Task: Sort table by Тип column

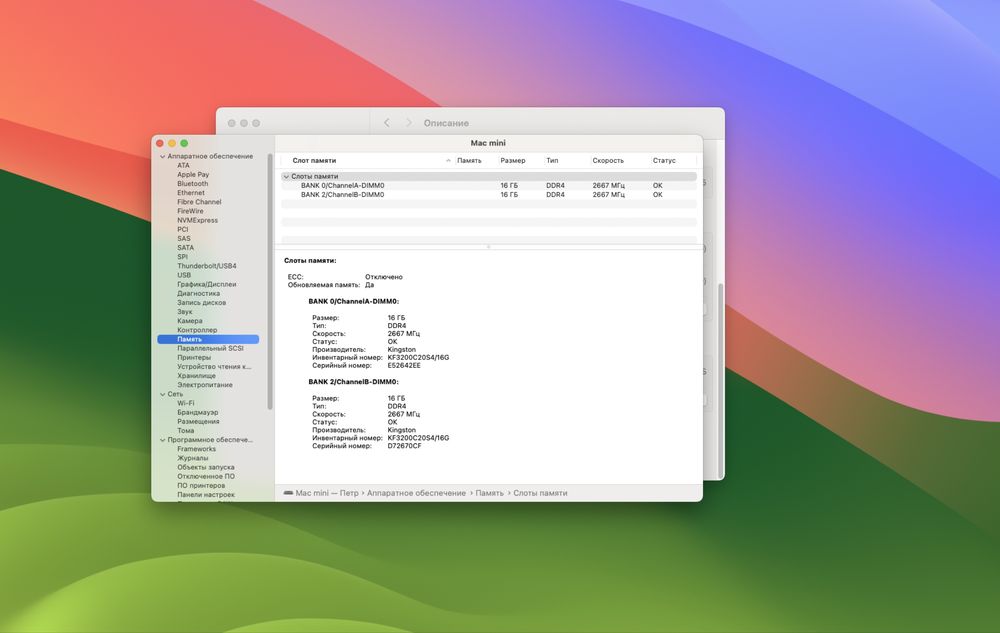Action: click(552, 161)
